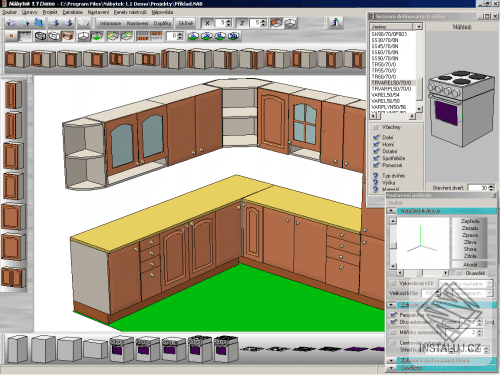Click the Nastavení toolbar button
The height and width of the screenshot is (375, 500).
(x=137, y=23)
